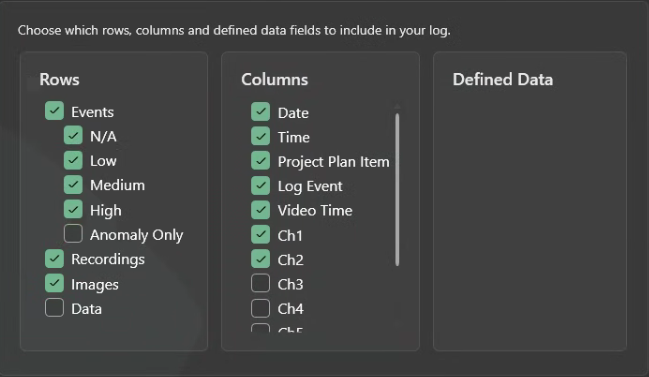Click the Log Event label
This screenshot has height=377, width=649.
point(310,186)
